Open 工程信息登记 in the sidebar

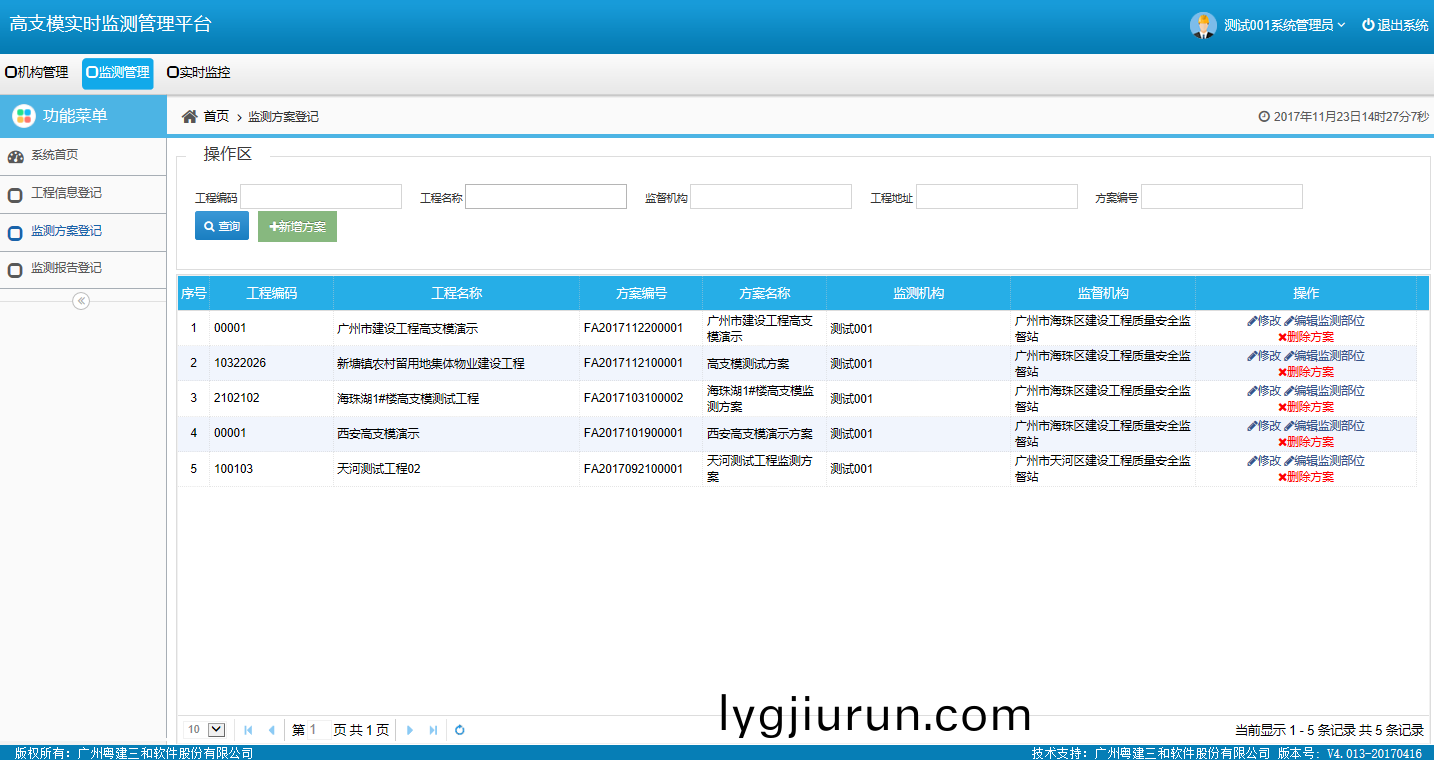[66, 193]
